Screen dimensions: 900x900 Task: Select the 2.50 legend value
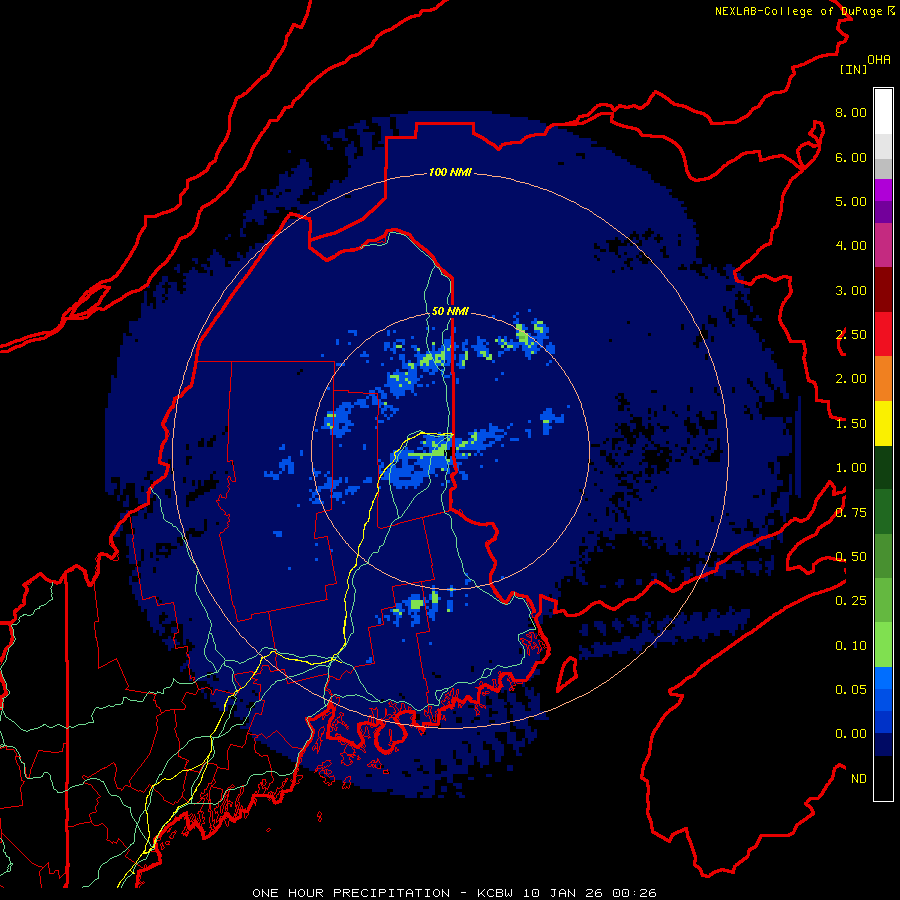[x=851, y=335]
